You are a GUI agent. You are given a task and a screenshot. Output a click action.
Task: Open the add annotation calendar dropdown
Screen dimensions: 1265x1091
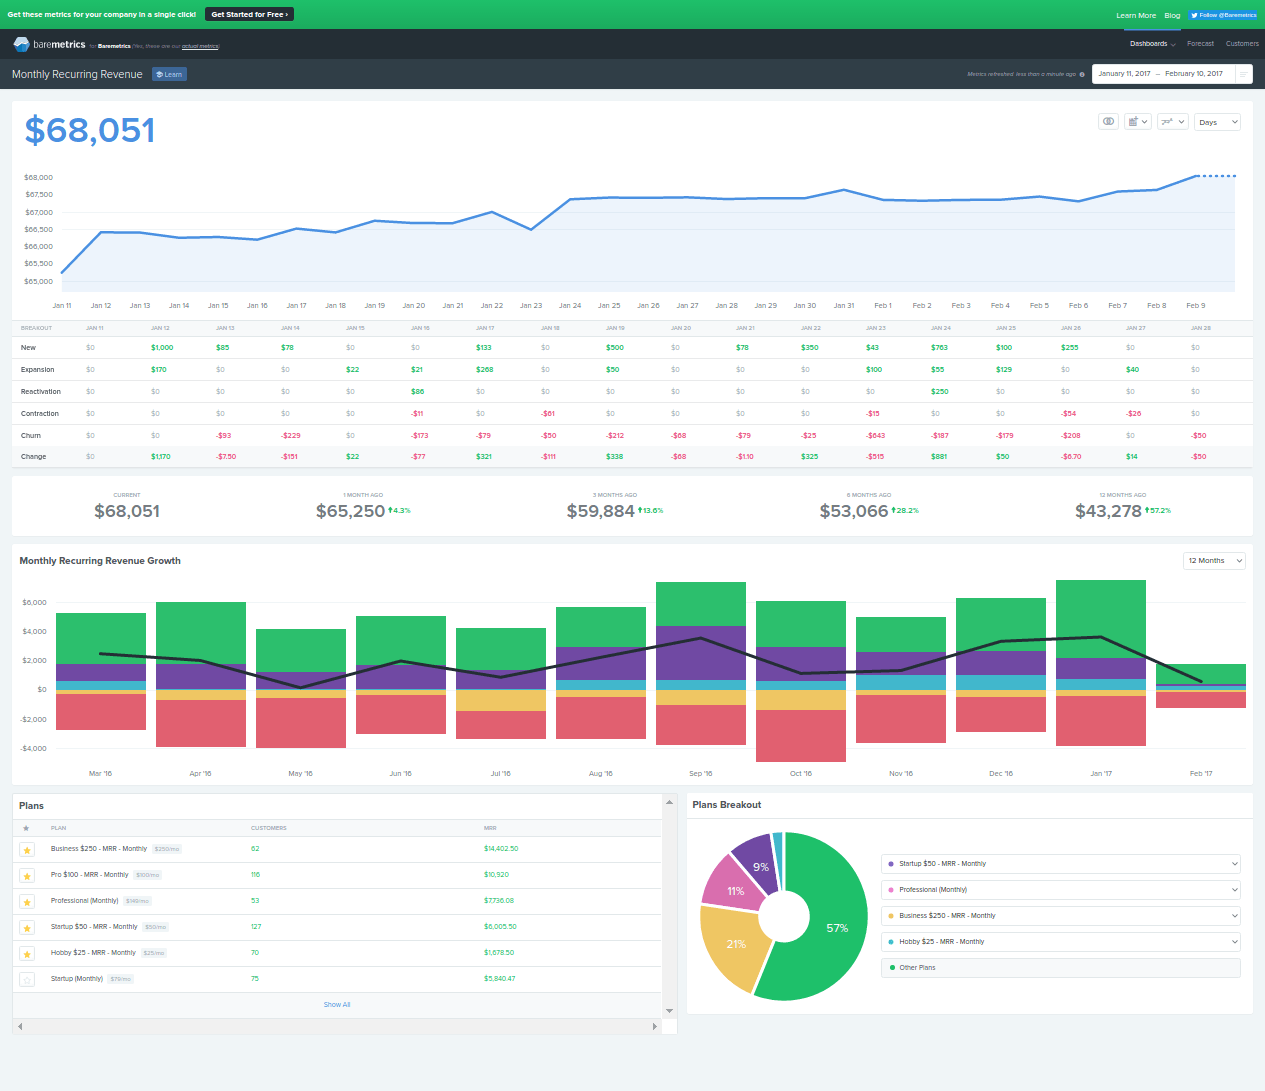[x=1138, y=122]
